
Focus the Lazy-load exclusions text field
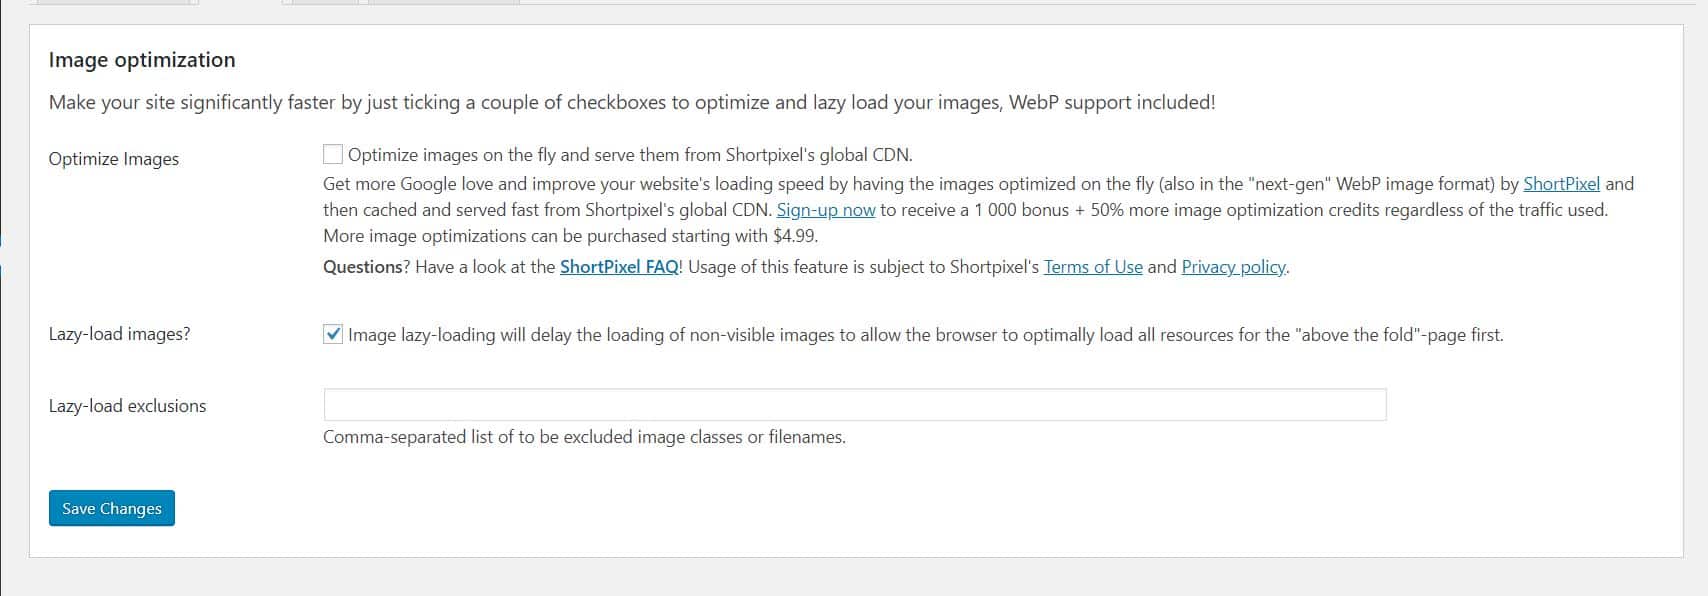click(x=855, y=405)
